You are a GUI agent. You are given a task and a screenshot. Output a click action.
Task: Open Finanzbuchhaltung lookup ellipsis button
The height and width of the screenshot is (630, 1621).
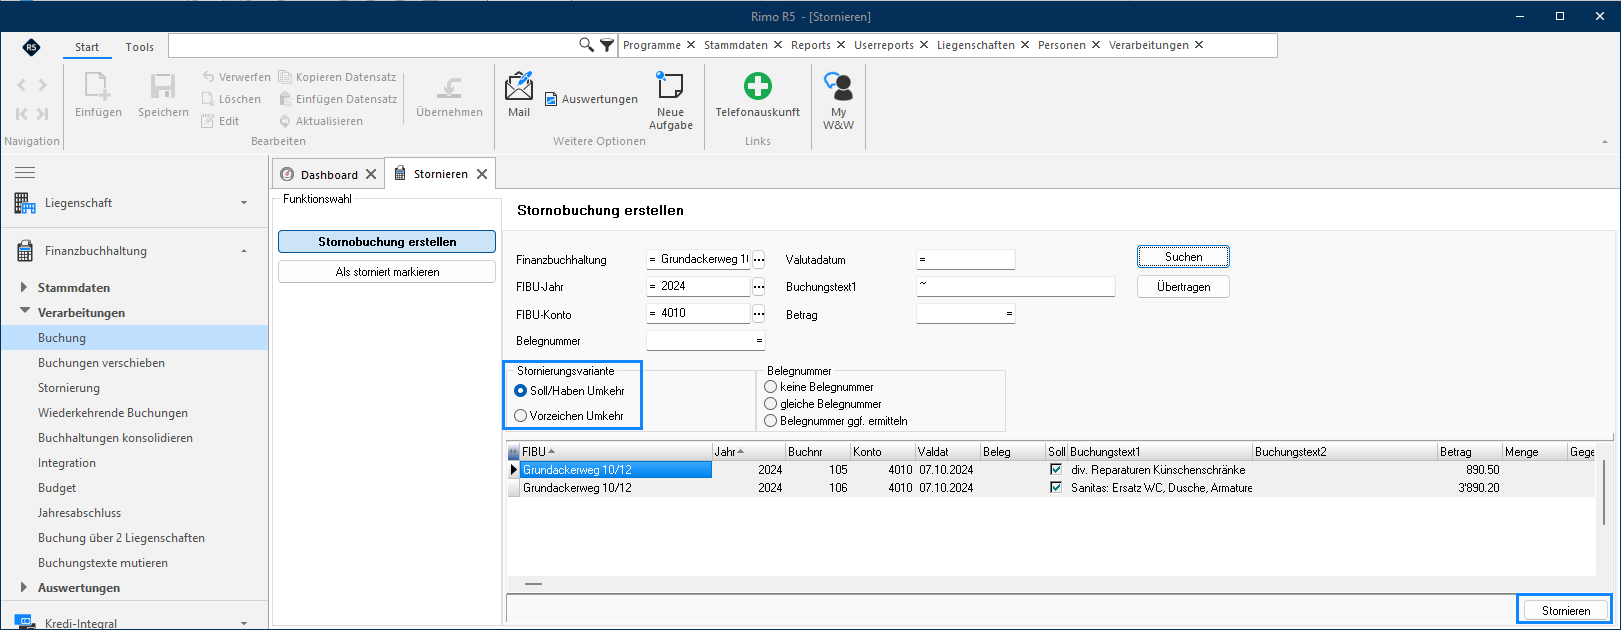tap(759, 260)
